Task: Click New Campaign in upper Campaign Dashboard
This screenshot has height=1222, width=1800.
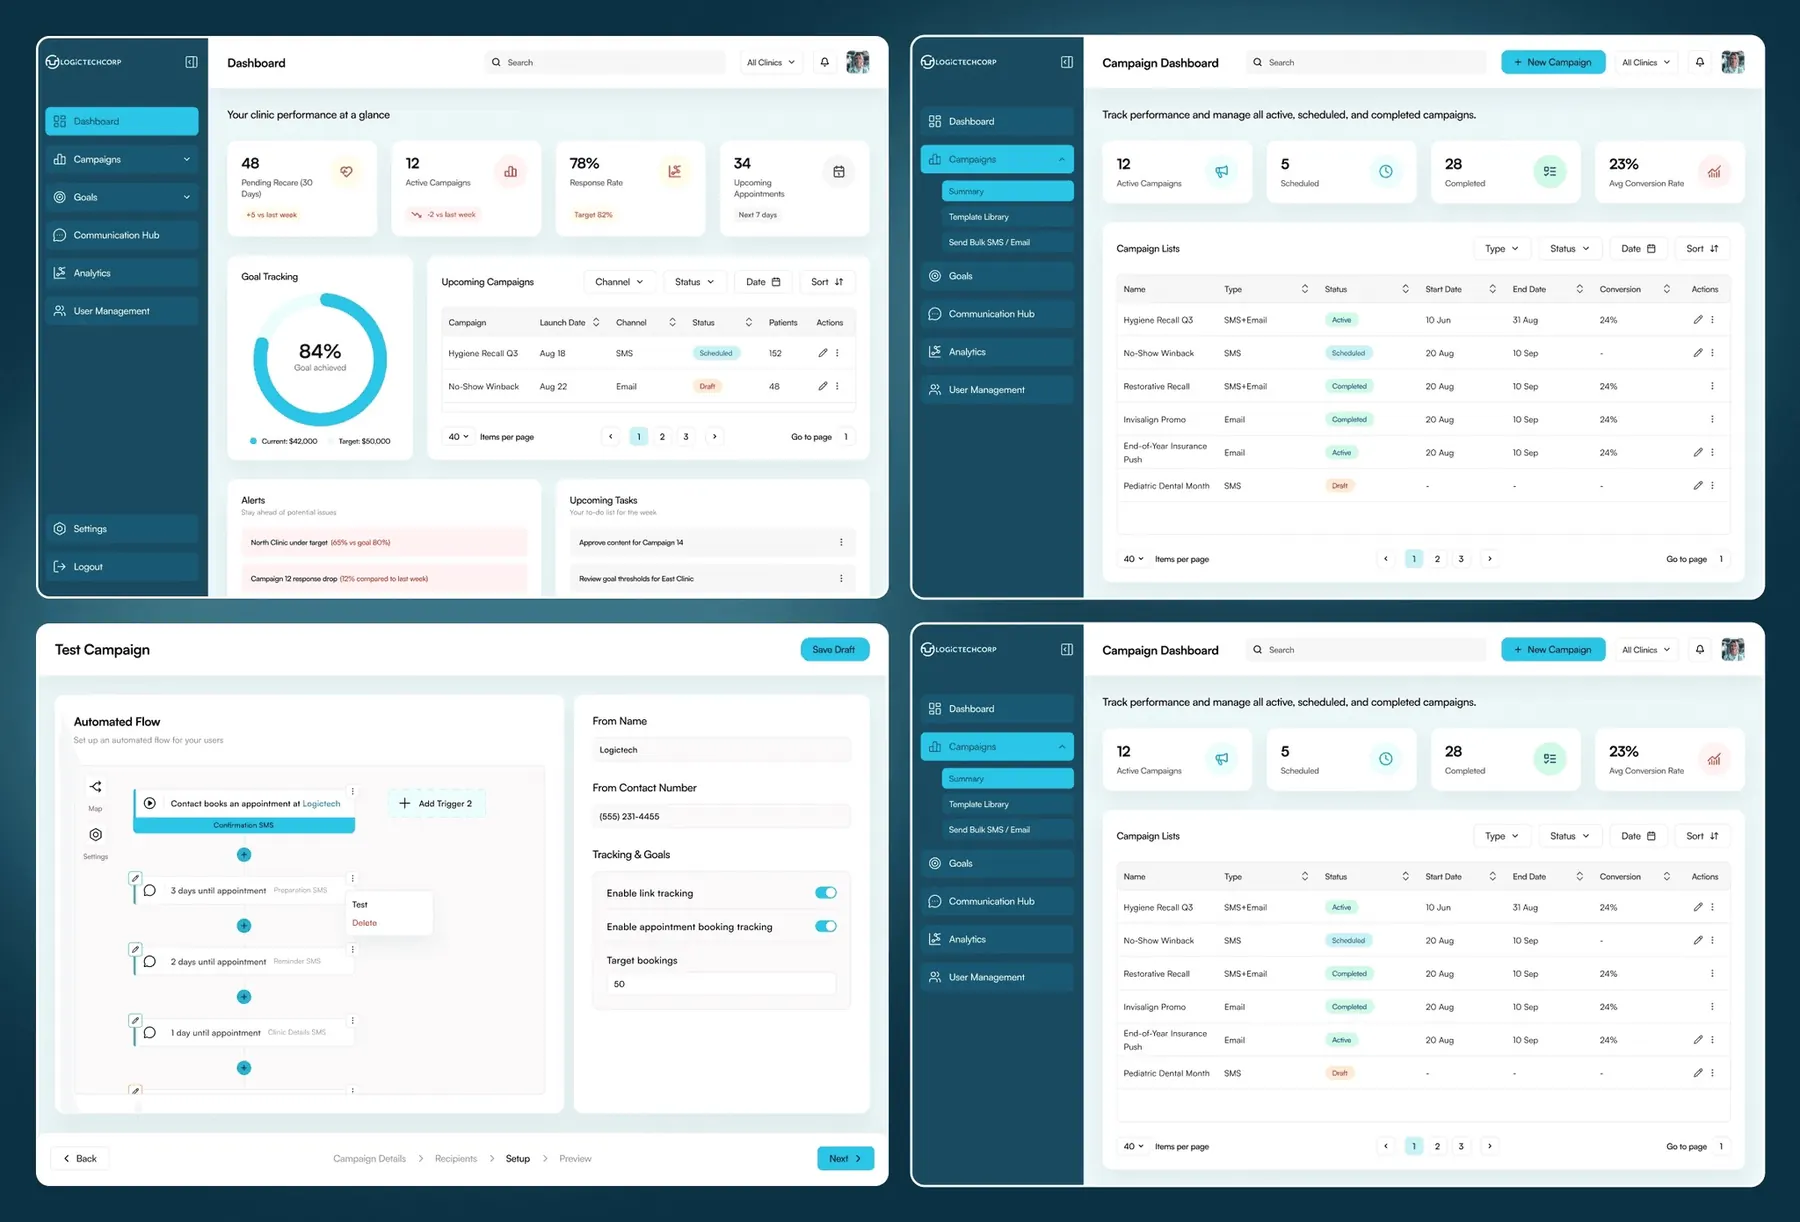Action: (x=1553, y=62)
